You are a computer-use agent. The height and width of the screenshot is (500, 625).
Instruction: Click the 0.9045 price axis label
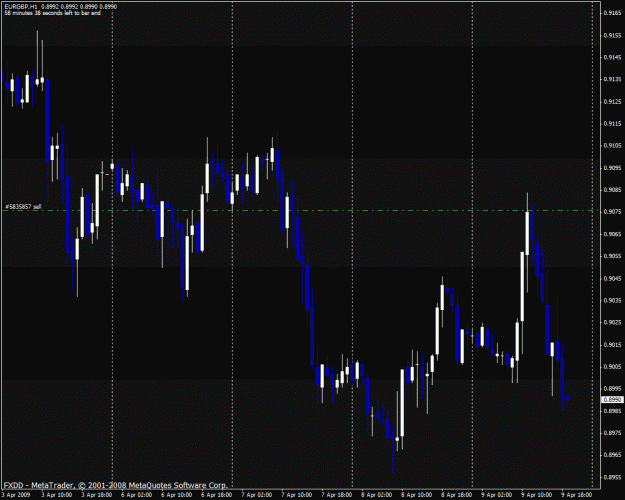coord(612,278)
